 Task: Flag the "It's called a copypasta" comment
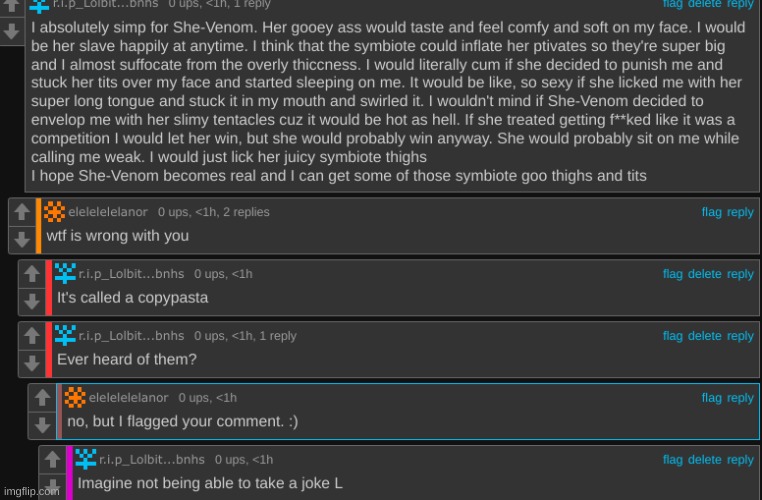click(673, 274)
